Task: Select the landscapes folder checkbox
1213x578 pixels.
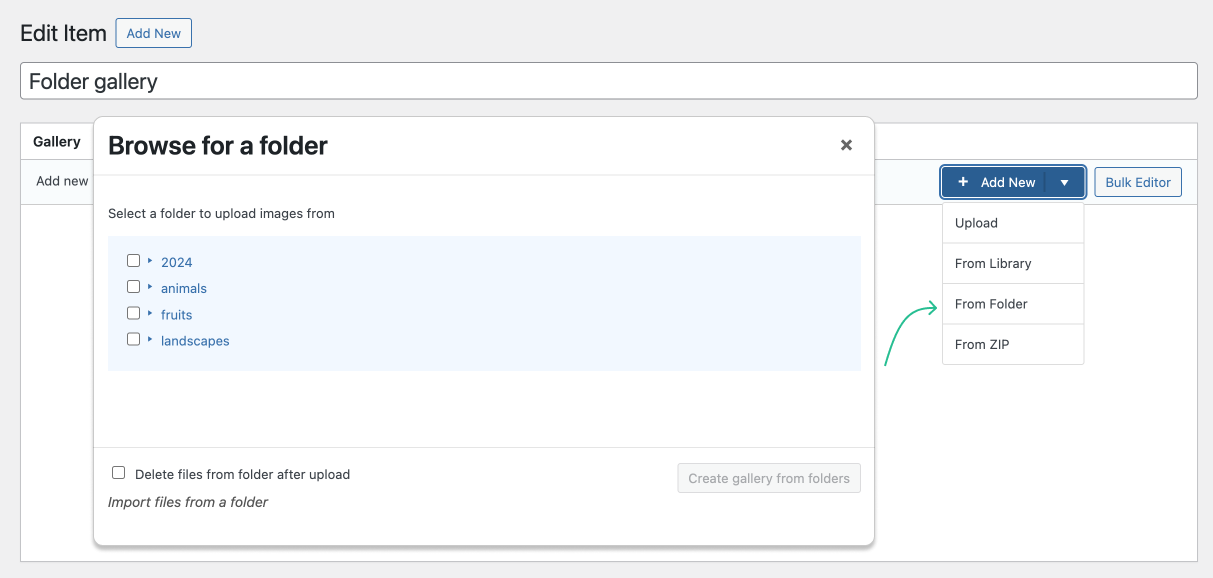Action: click(x=134, y=339)
